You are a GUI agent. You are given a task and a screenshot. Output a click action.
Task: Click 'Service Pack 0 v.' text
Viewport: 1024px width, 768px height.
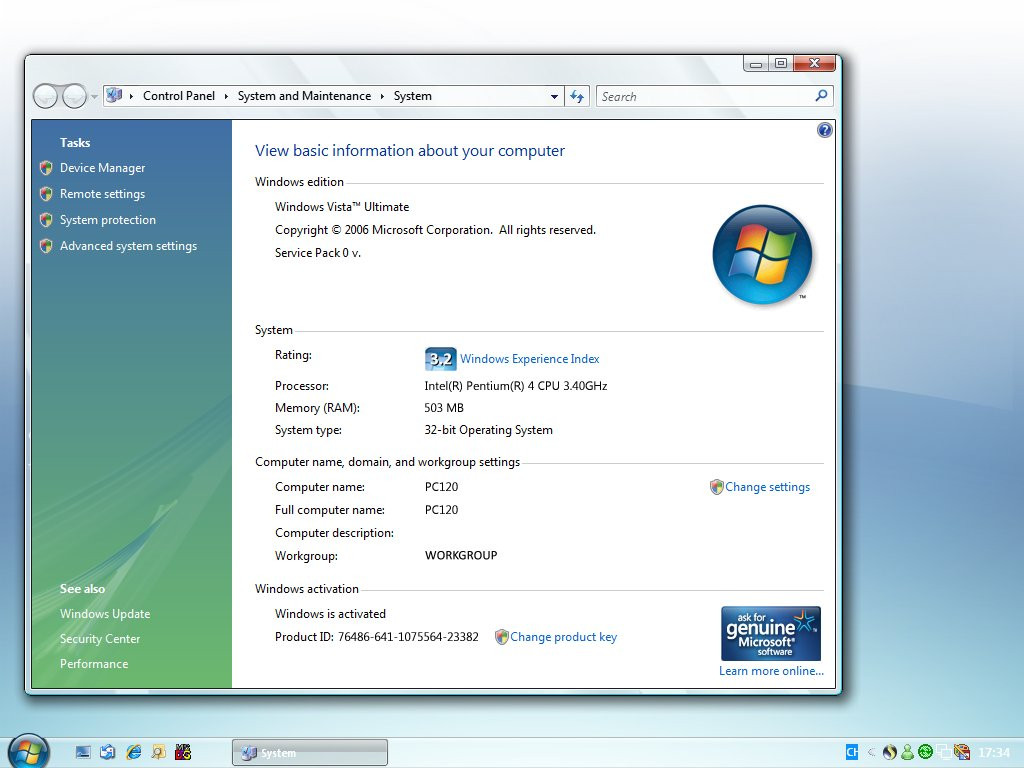(318, 253)
